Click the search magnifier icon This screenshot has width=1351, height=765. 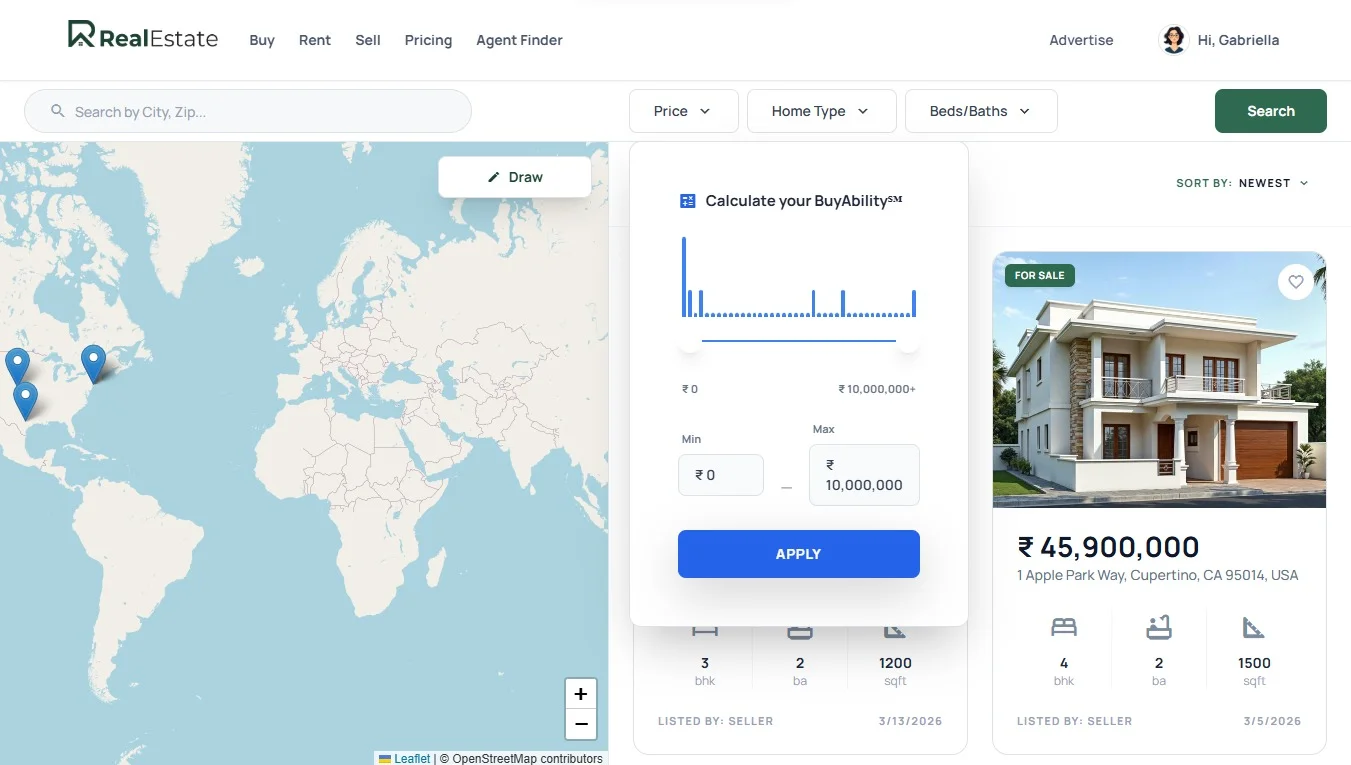(58, 111)
